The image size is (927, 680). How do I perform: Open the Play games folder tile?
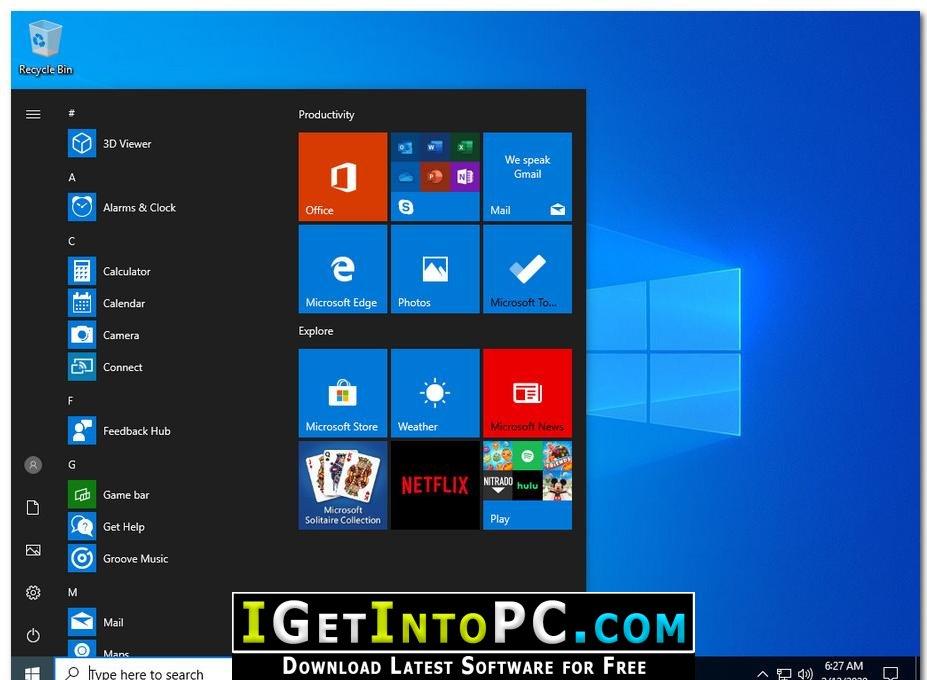pyautogui.click(x=527, y=485)
